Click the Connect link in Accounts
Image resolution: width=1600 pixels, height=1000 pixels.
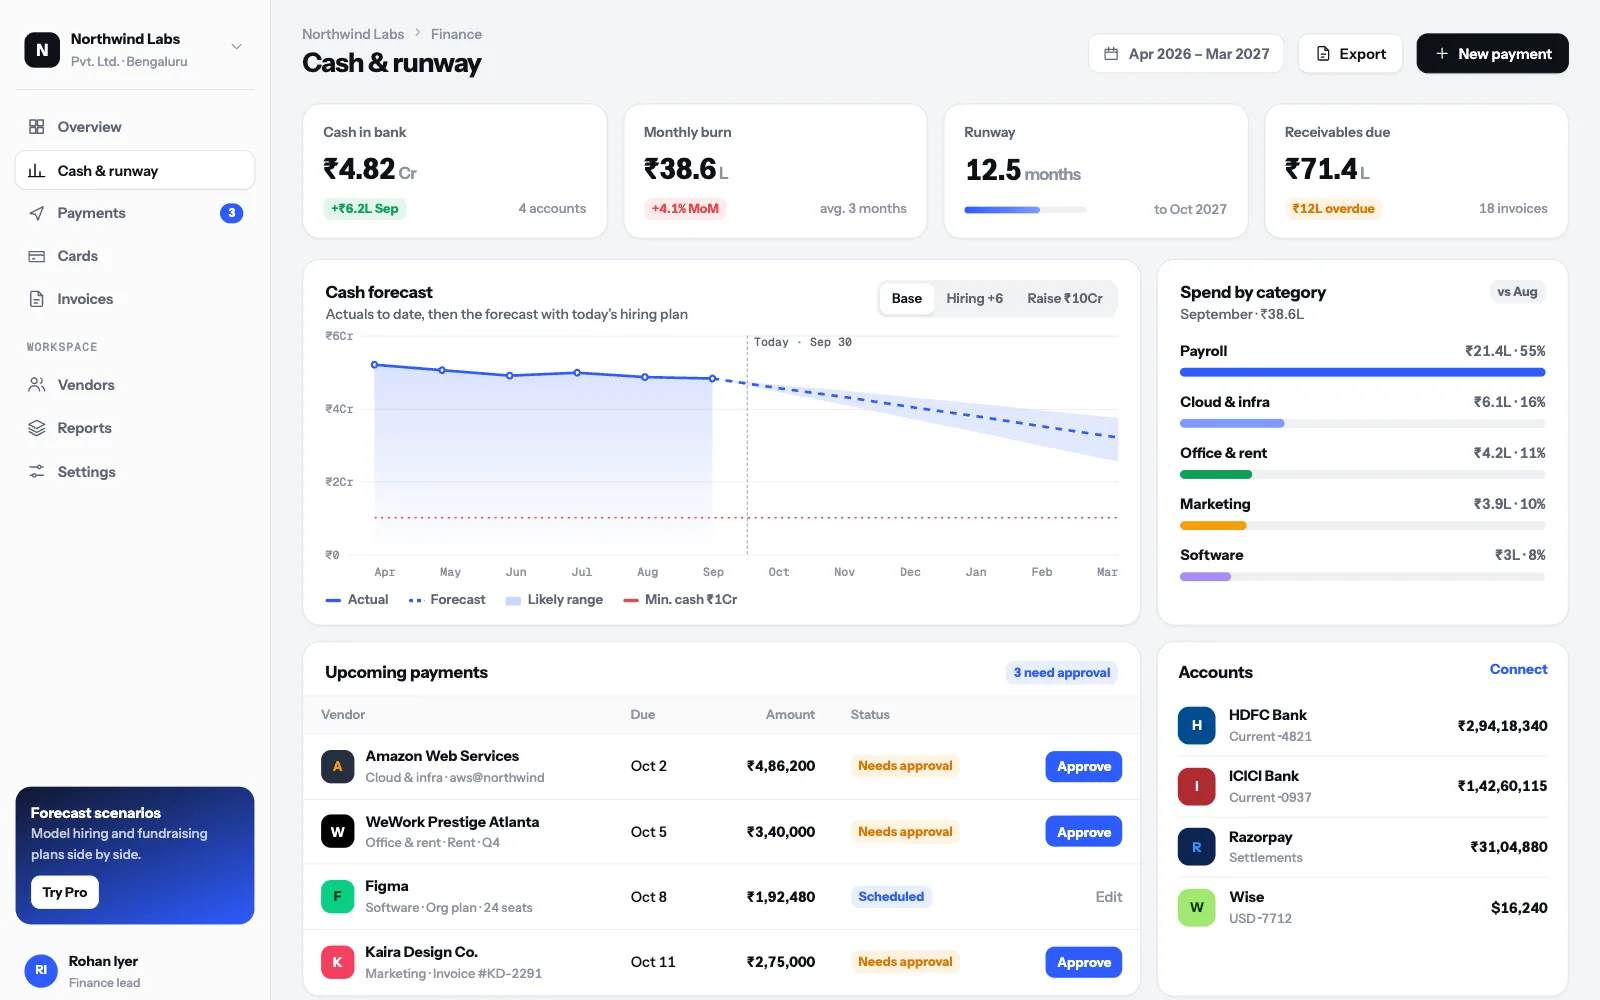coord(1518,670)
